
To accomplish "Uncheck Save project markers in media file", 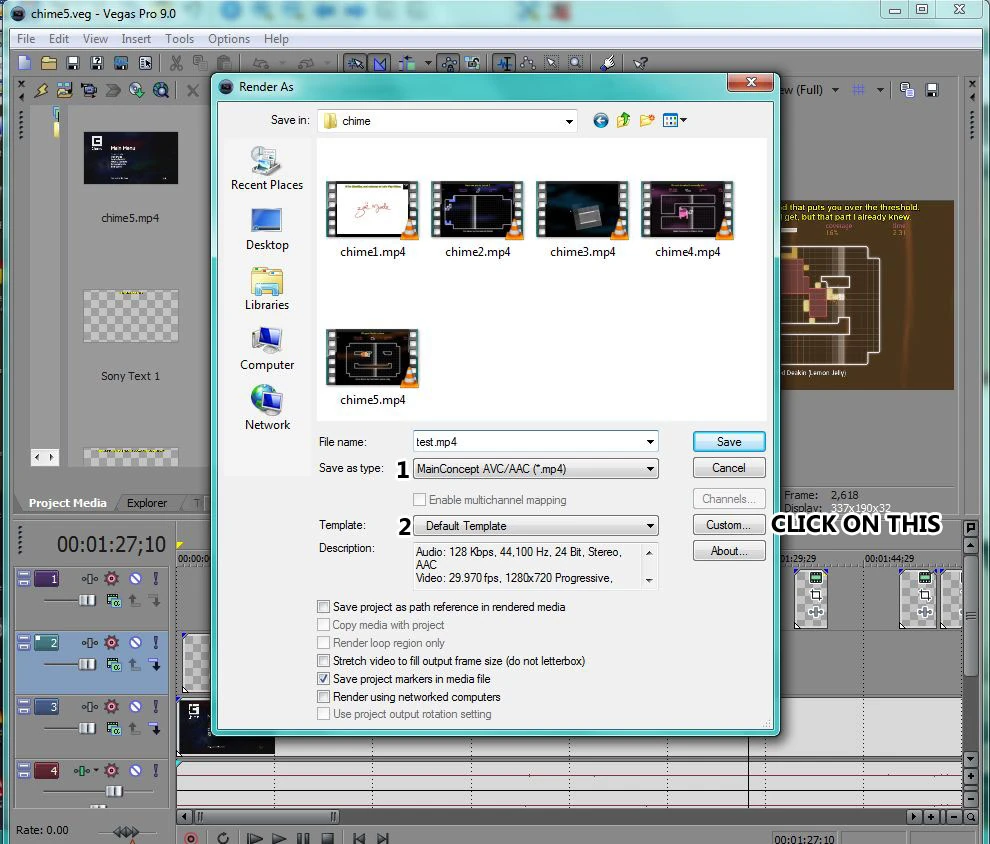I will (323, 679).
